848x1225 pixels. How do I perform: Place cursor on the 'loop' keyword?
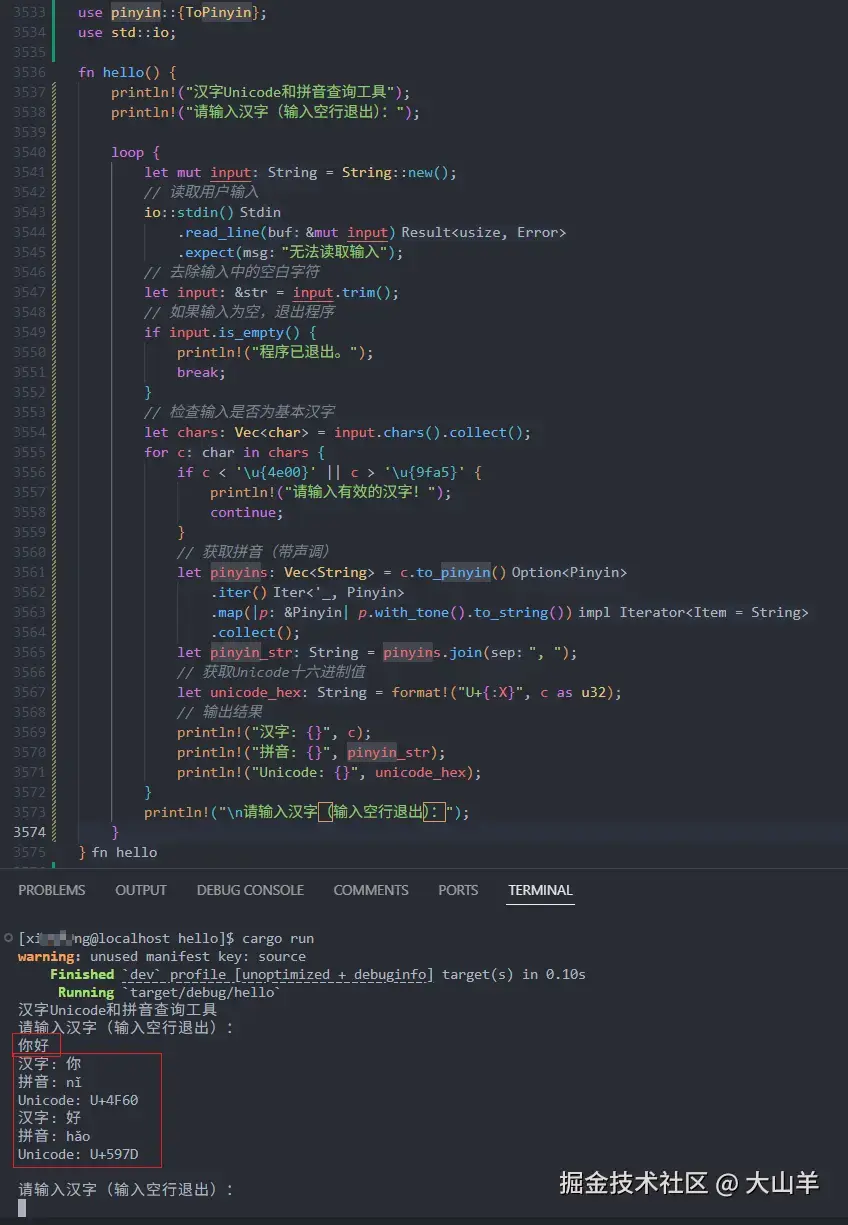tap(127, 152)
